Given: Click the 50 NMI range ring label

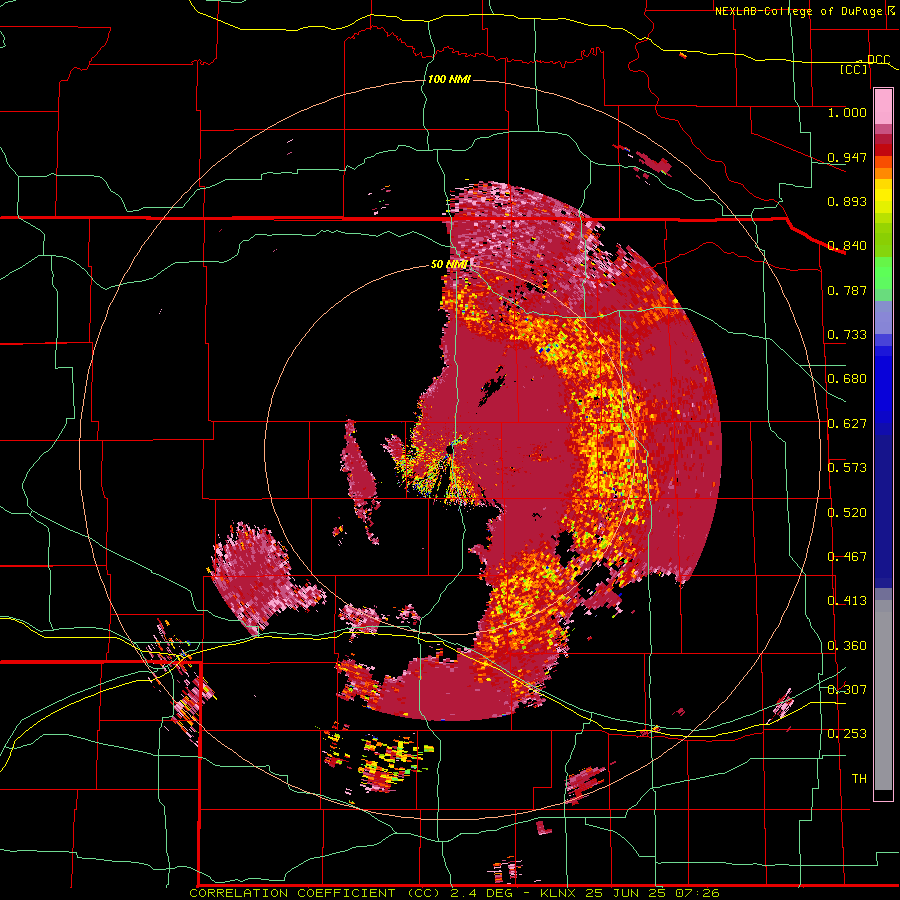Looking at the screenshot, I should (x=449, y=264).
